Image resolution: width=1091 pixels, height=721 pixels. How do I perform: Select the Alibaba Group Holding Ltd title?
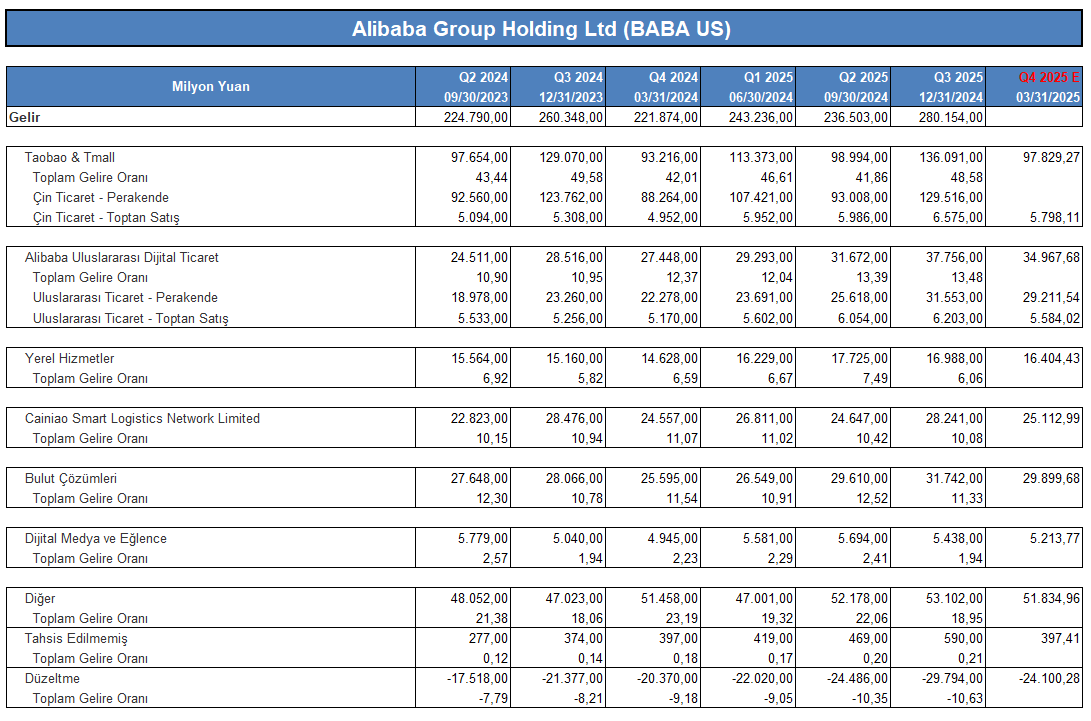[x=541, y=29]
